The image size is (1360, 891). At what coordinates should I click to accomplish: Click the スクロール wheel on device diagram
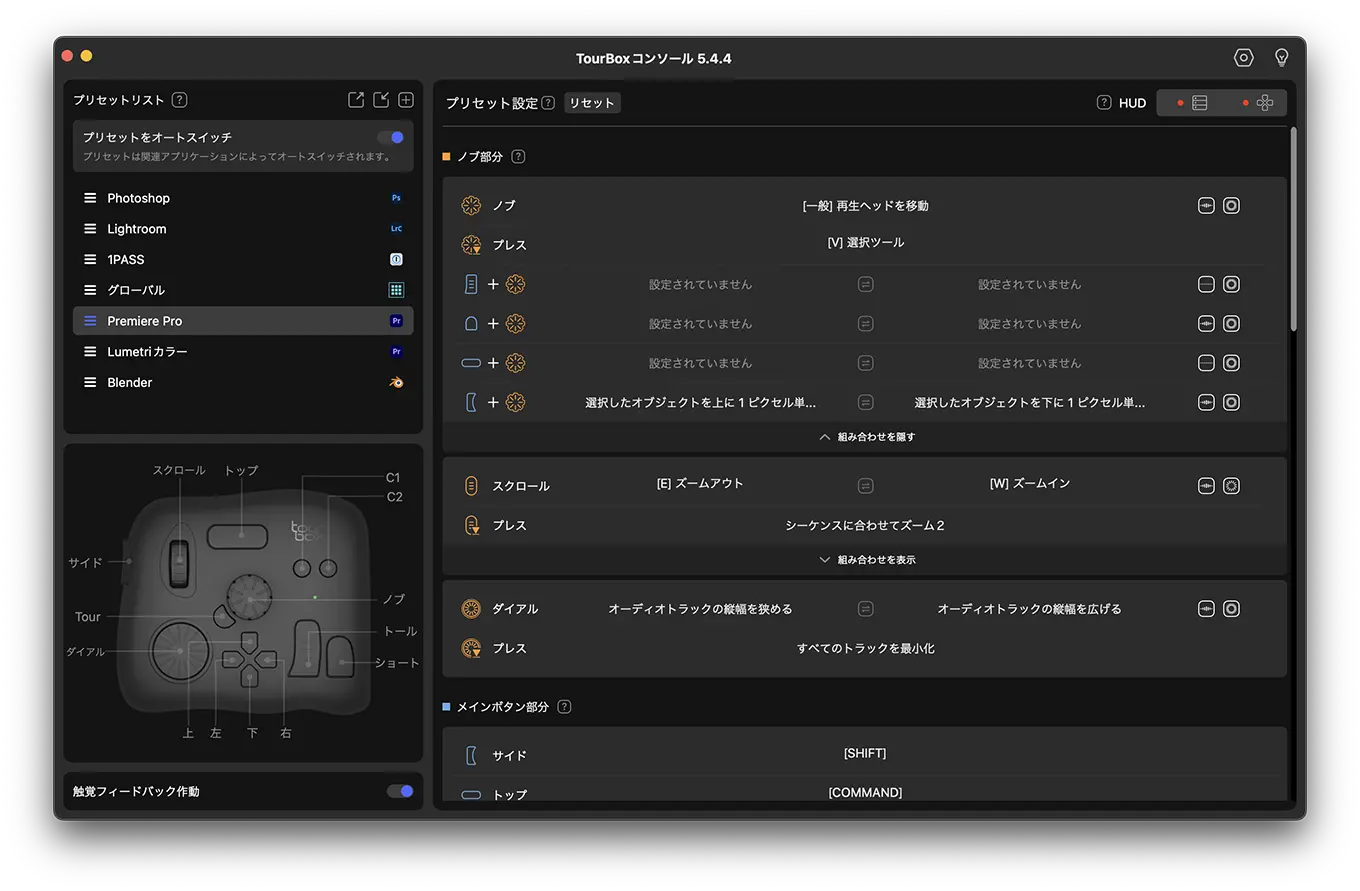179,564
